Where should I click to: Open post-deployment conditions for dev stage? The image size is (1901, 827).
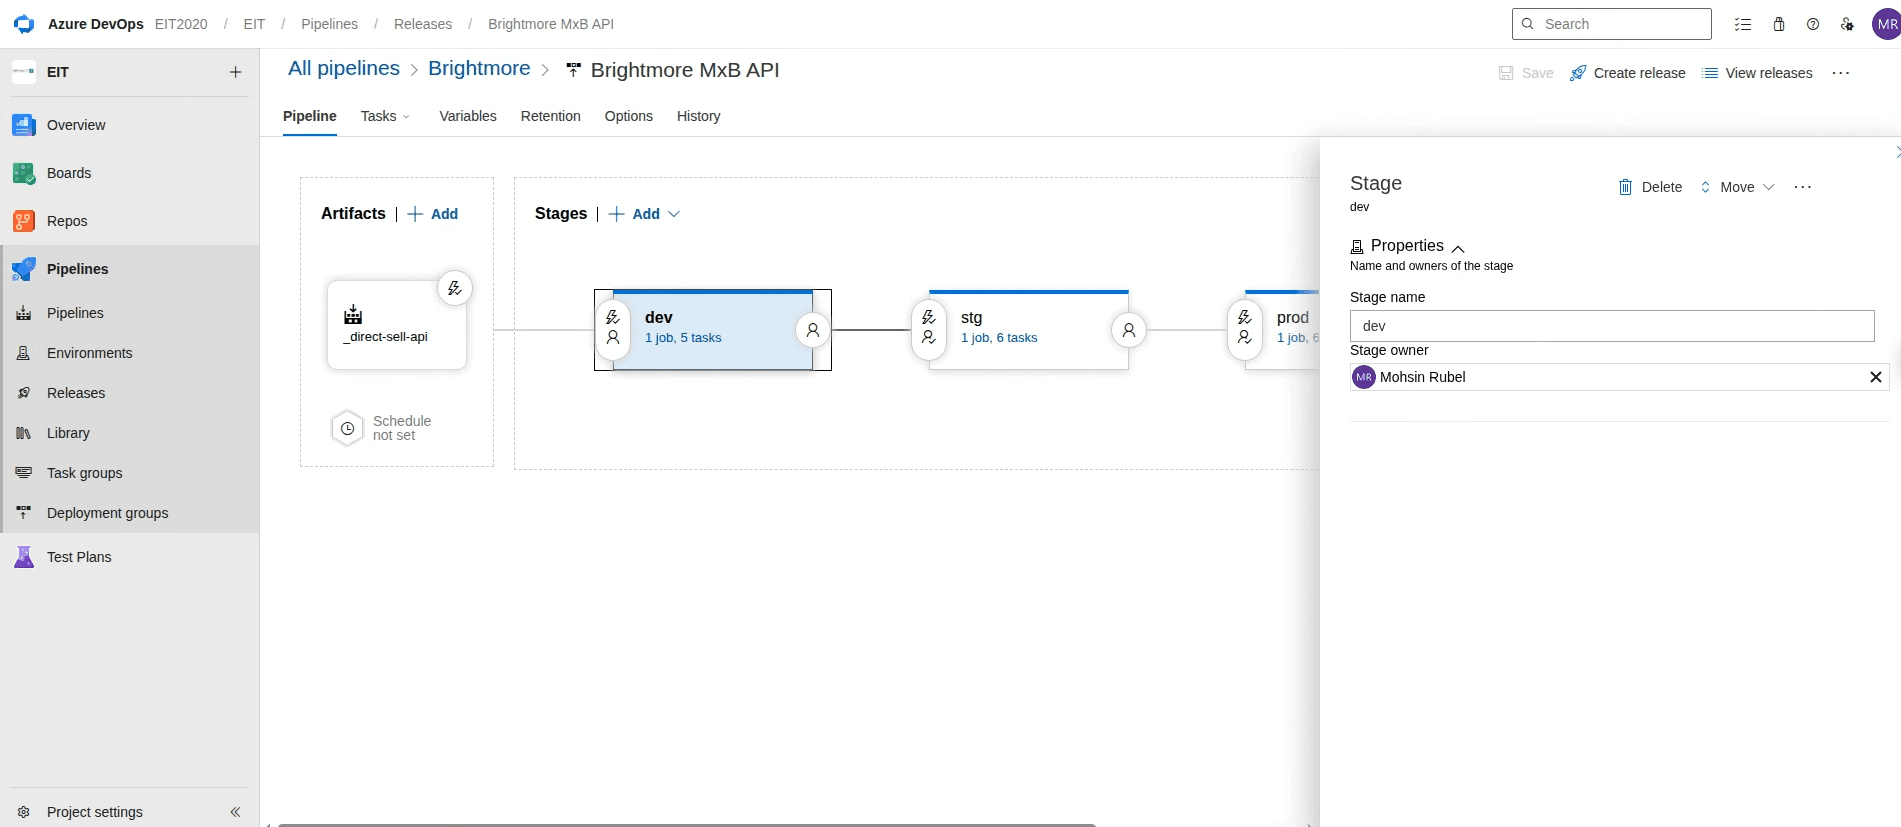tap(813, 329)
